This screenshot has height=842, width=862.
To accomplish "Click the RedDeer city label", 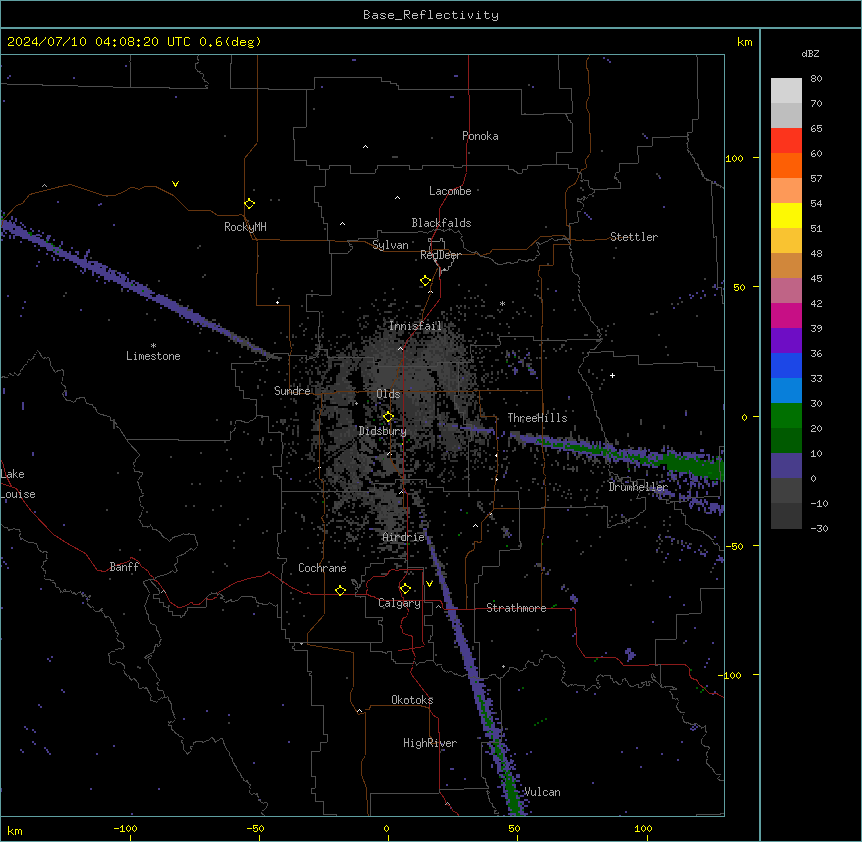I will tap(440, 255).
